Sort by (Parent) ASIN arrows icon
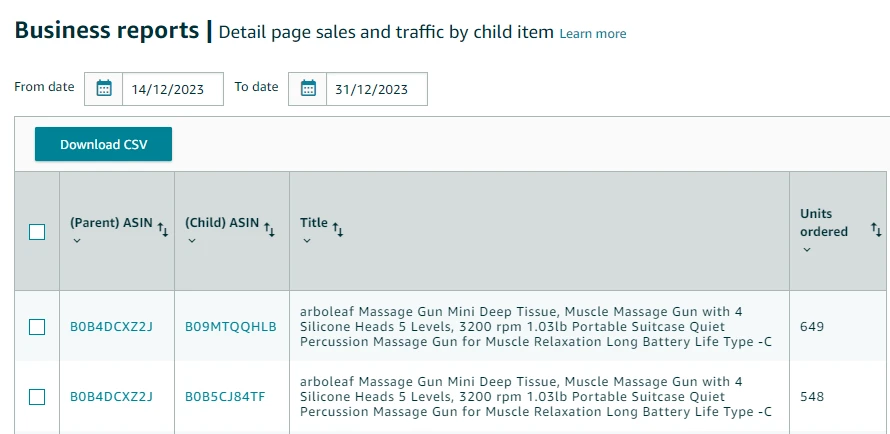The image size is (890, 434). pyautogui.click(x=163, y=230)
